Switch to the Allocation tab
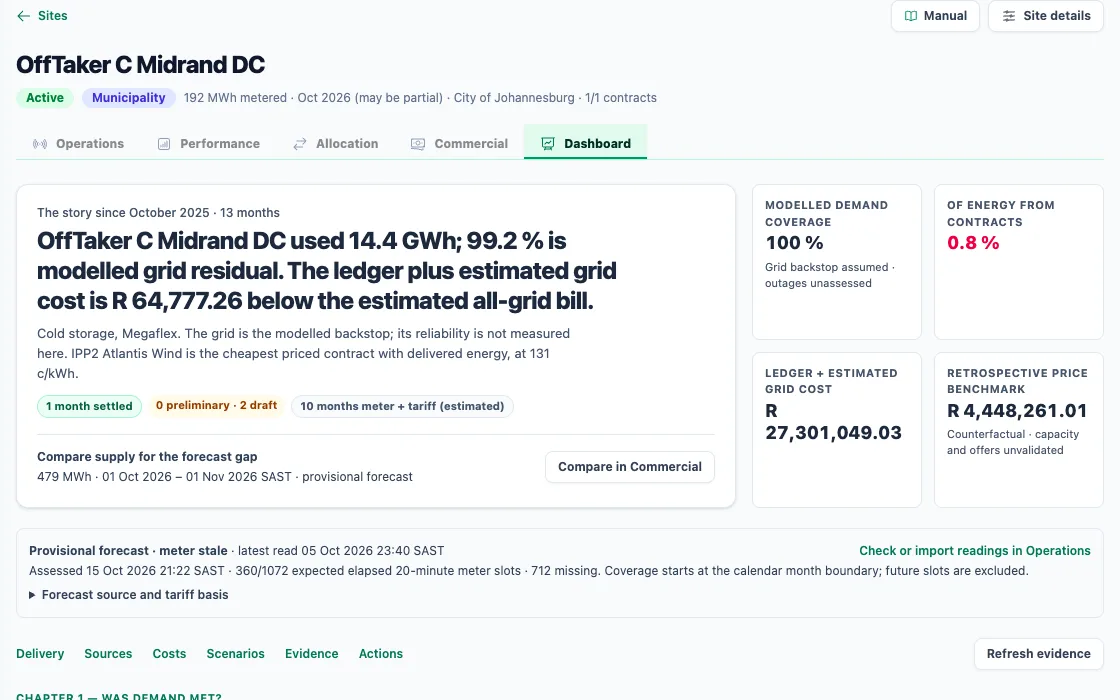 point(336,144)
